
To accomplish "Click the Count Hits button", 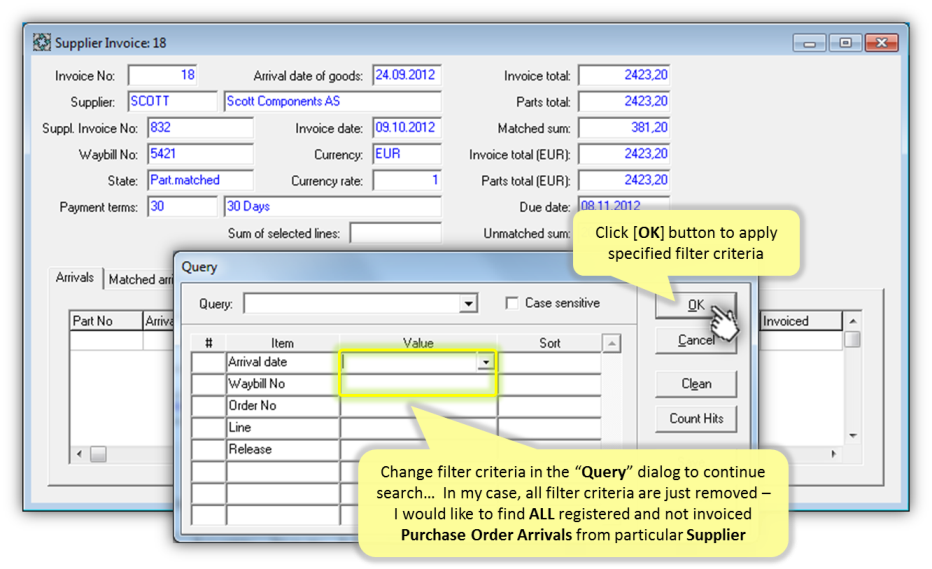I will pos(696,418).
